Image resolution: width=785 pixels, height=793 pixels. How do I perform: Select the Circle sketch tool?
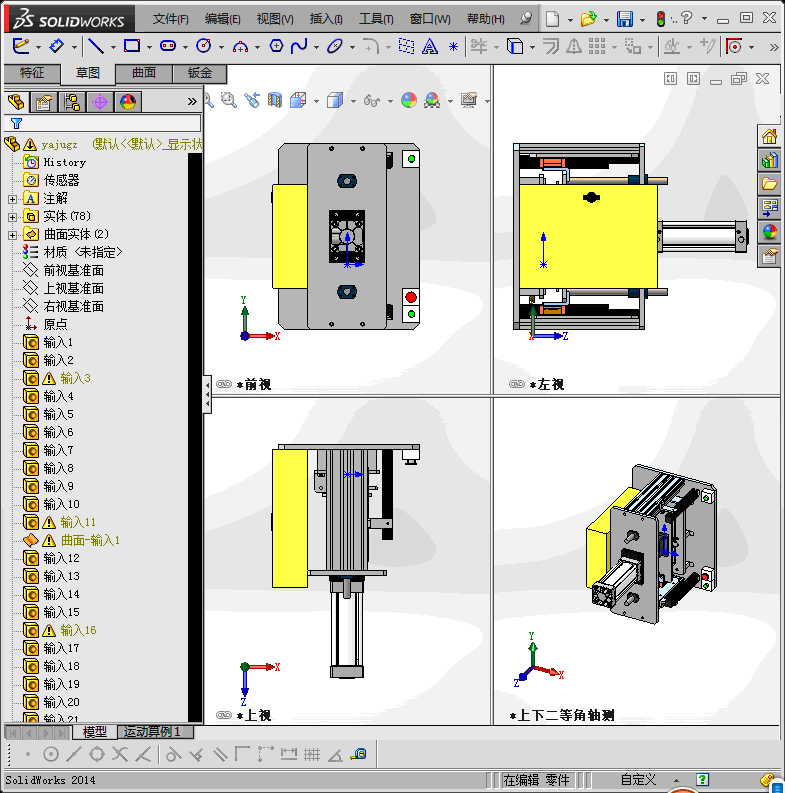204,46
